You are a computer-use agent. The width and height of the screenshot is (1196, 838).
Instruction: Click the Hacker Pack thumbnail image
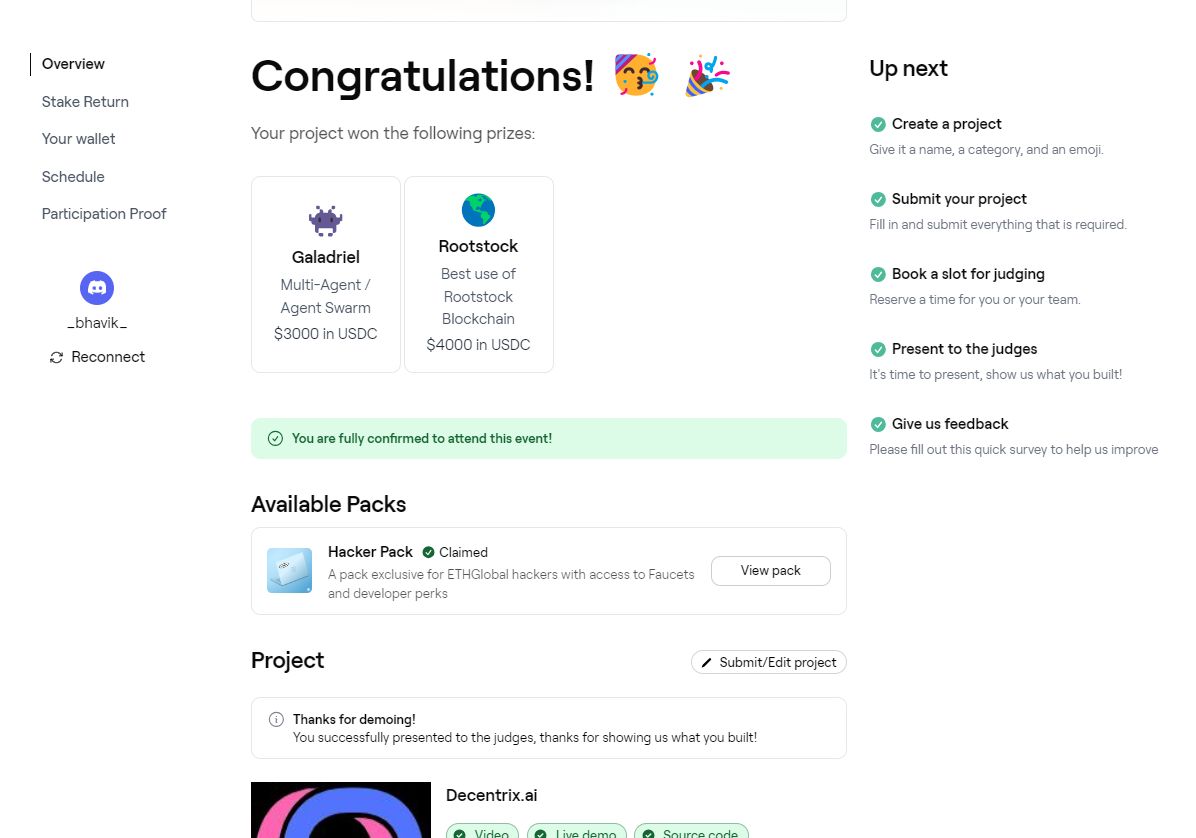[289, 571]
